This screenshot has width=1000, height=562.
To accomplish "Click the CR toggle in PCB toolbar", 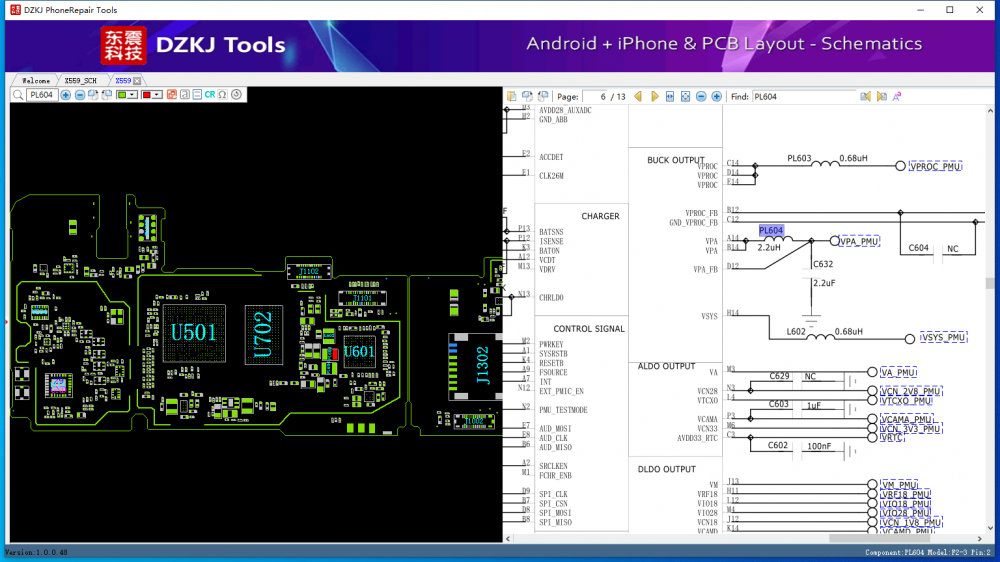I will tap(210, 95).
